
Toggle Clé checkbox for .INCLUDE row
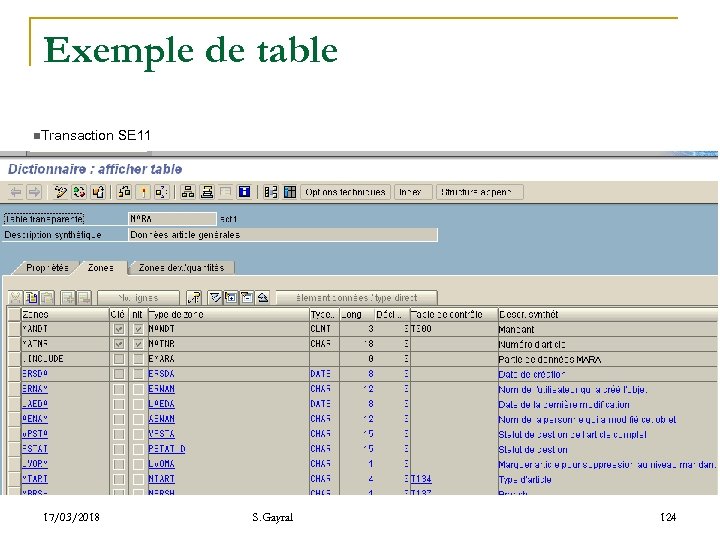119,359
